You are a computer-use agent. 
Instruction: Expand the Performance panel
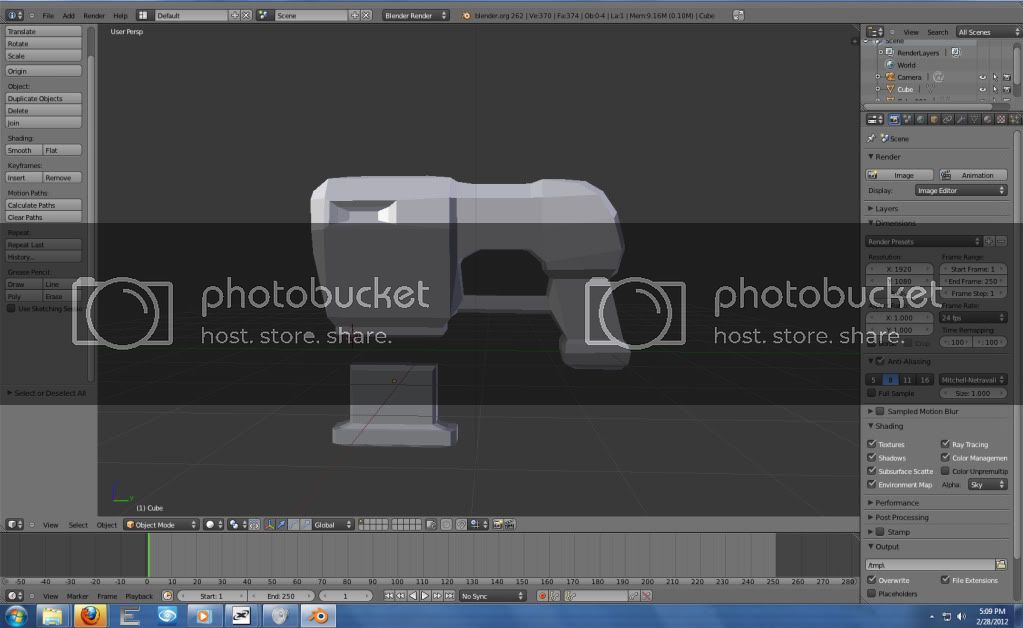tap(897, 503)
